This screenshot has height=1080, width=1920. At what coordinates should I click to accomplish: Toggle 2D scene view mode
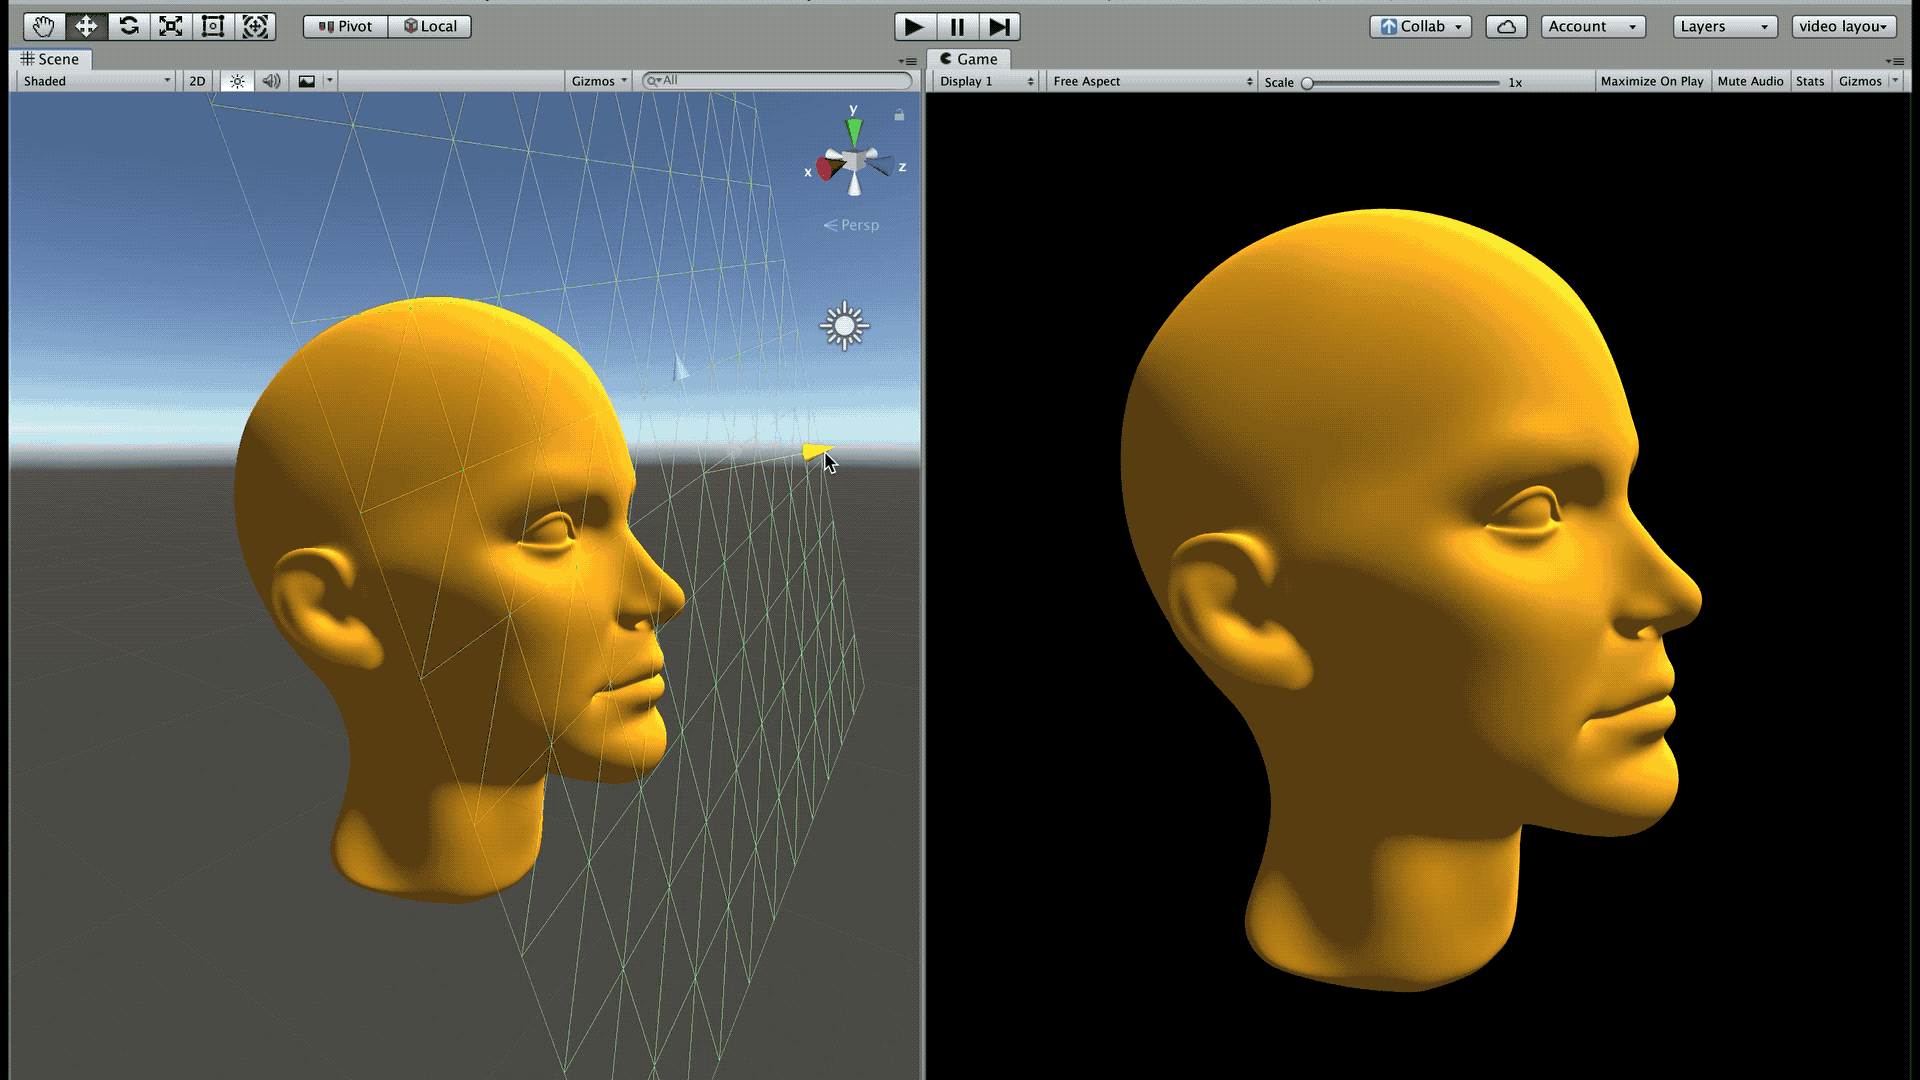point(197,81)
